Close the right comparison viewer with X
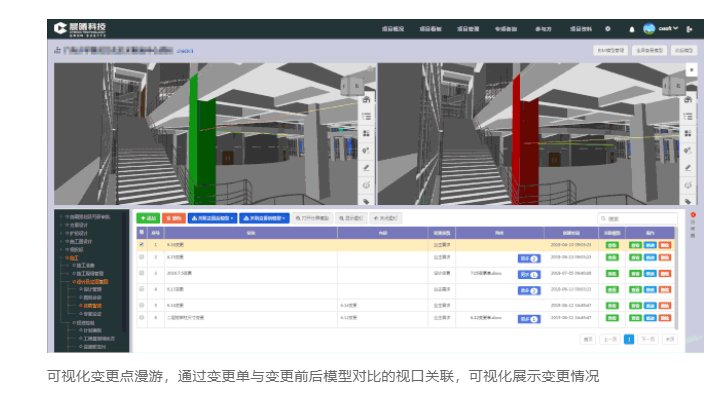 (691, 70)
